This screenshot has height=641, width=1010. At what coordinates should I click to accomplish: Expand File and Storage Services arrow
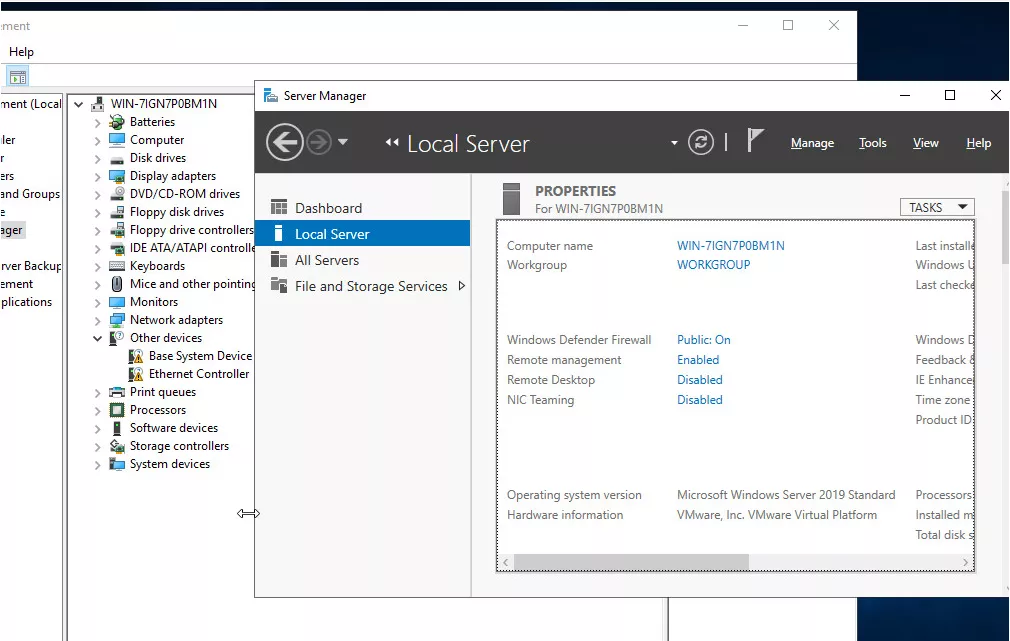click(461, 286)
